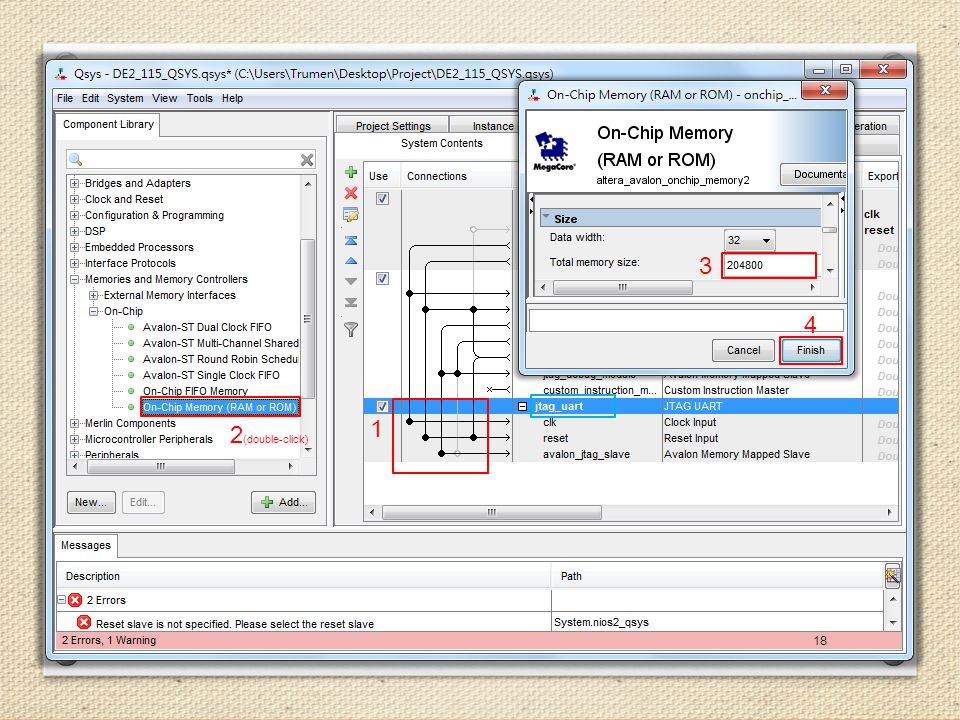Click the Finish button in the dialog

811,350
